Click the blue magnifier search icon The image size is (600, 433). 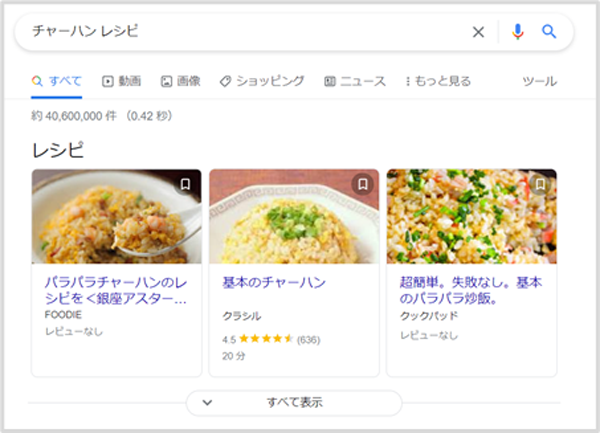pos(549,32)
